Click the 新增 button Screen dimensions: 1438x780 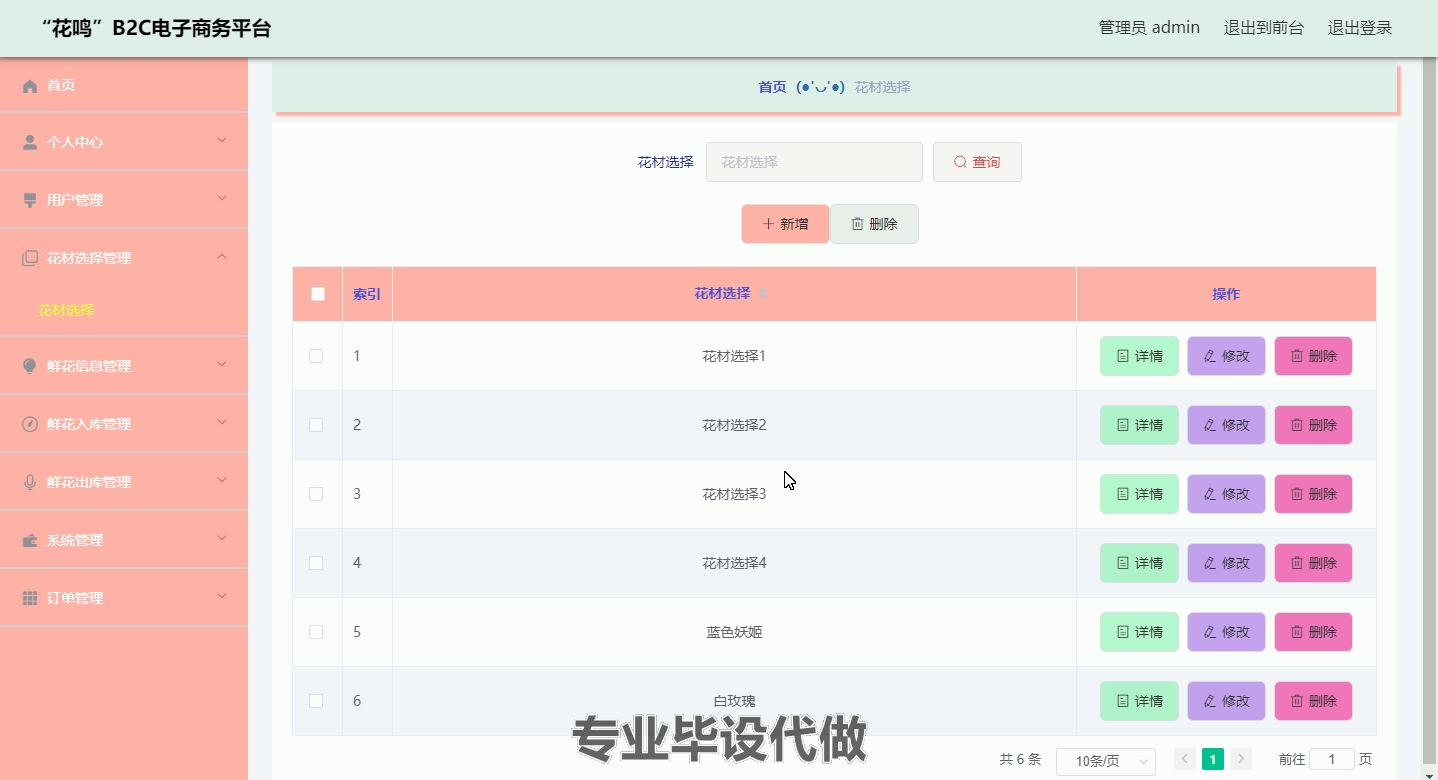click(x=785, y=224)
